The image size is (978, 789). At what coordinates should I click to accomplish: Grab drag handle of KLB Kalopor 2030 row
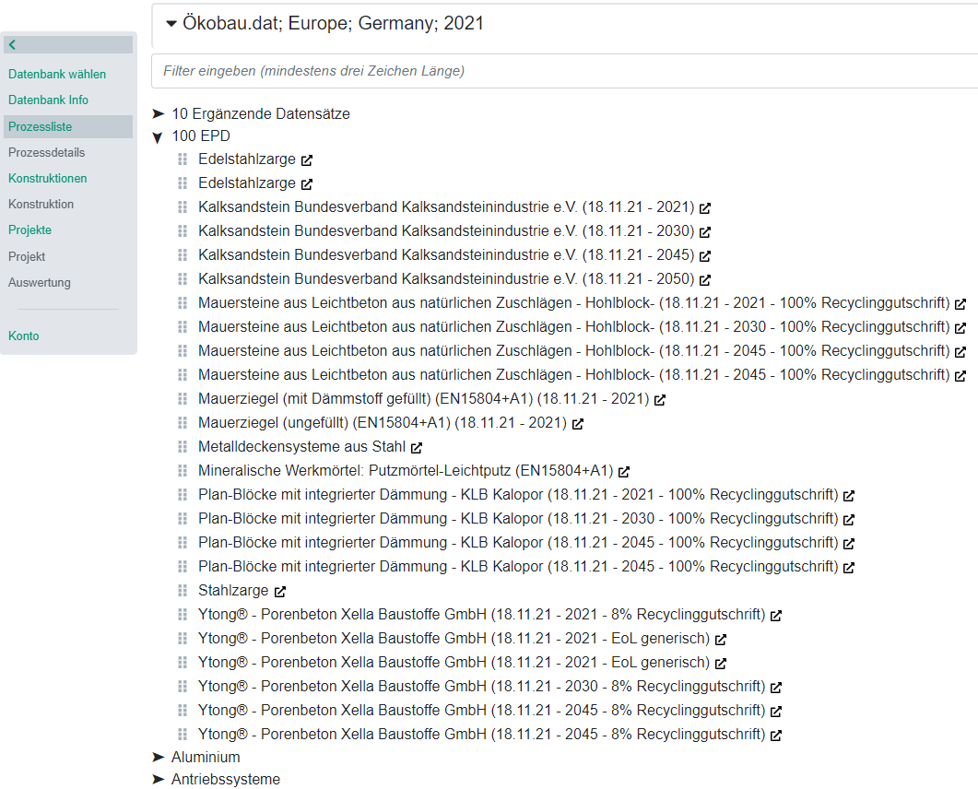tap(182, 518)
